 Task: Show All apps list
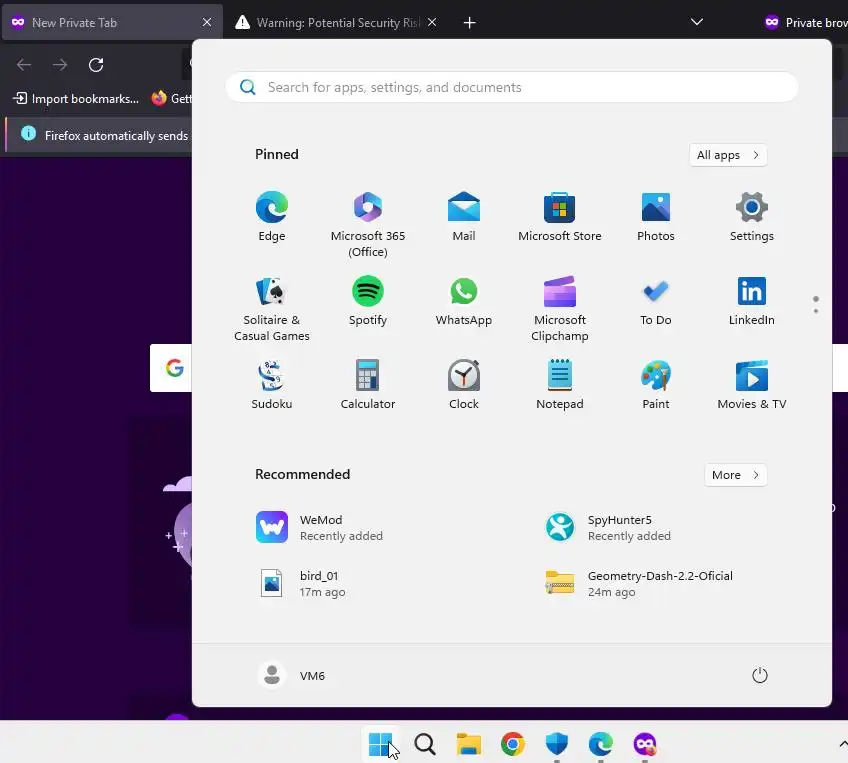pyautogui.click(x=728, y=155)
